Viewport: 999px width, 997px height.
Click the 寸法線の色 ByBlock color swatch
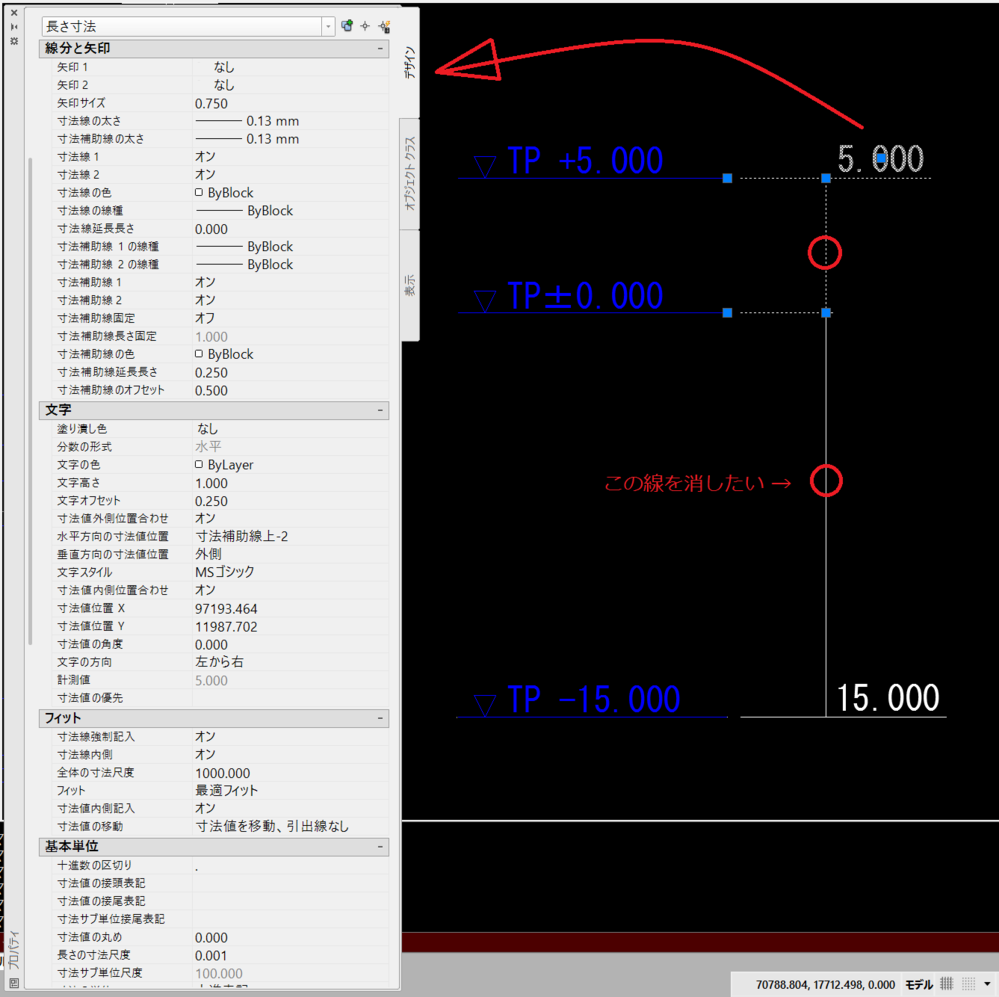coord(199,193)
